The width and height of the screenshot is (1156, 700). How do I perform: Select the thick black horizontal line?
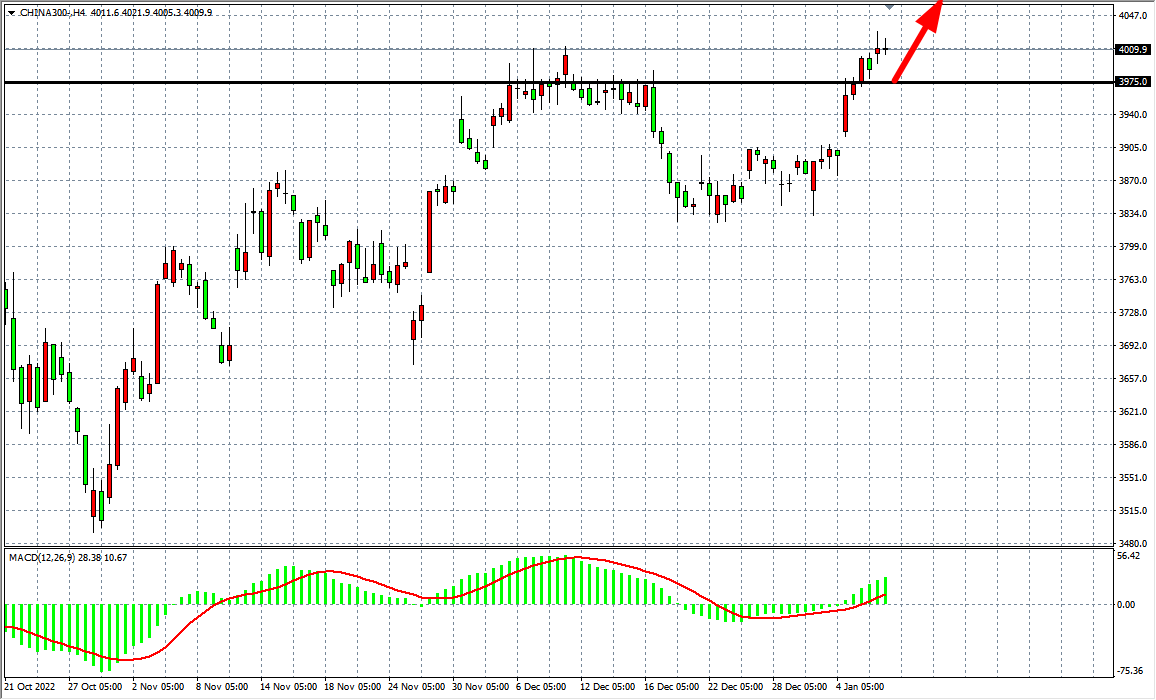pos(400,83)
